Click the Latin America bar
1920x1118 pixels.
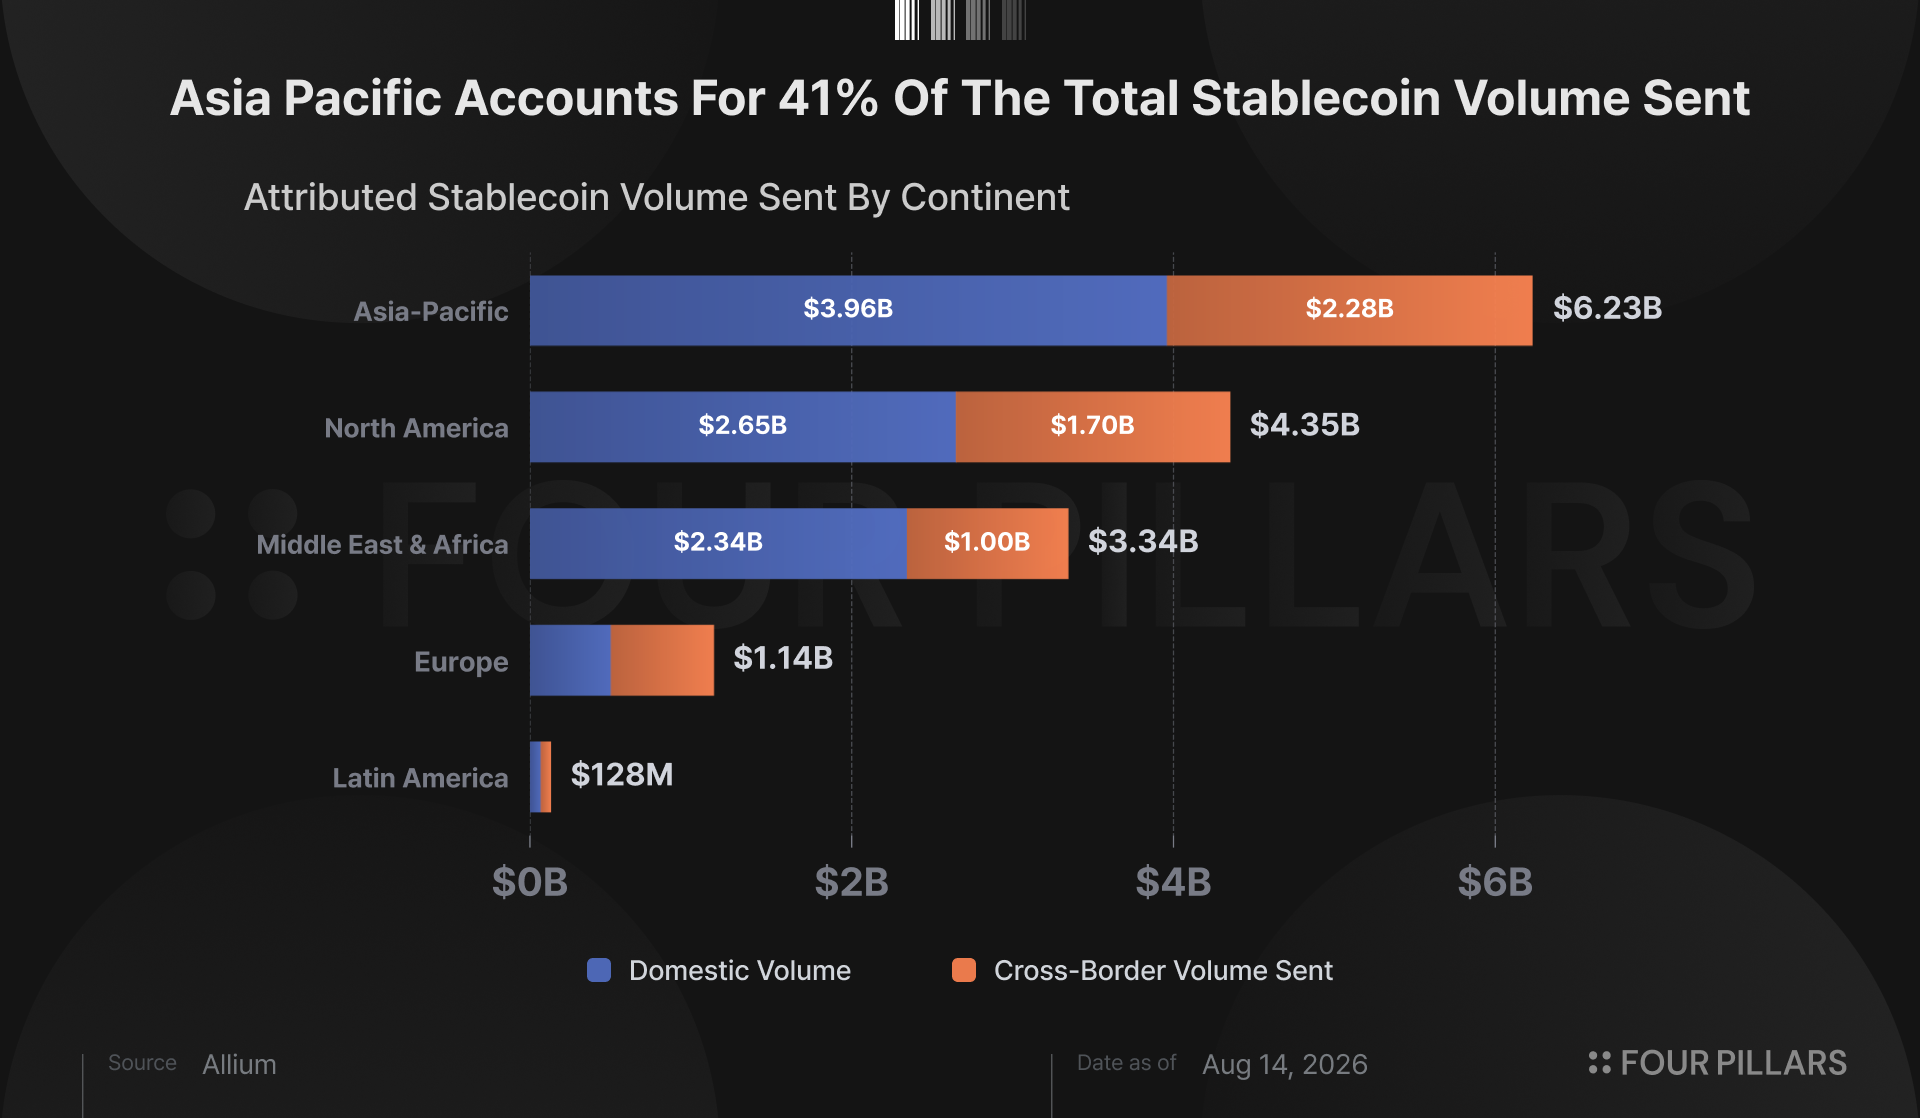540,777
